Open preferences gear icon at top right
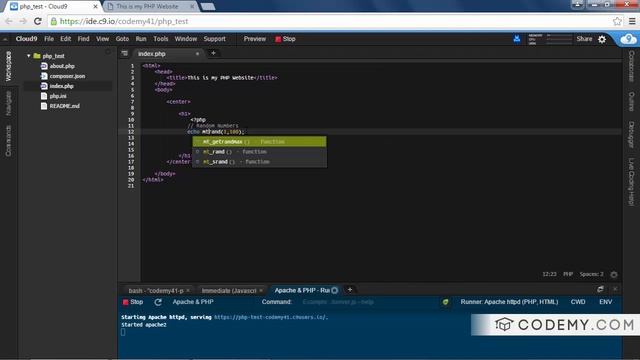640x360 pixels. [x=602, y=39]
